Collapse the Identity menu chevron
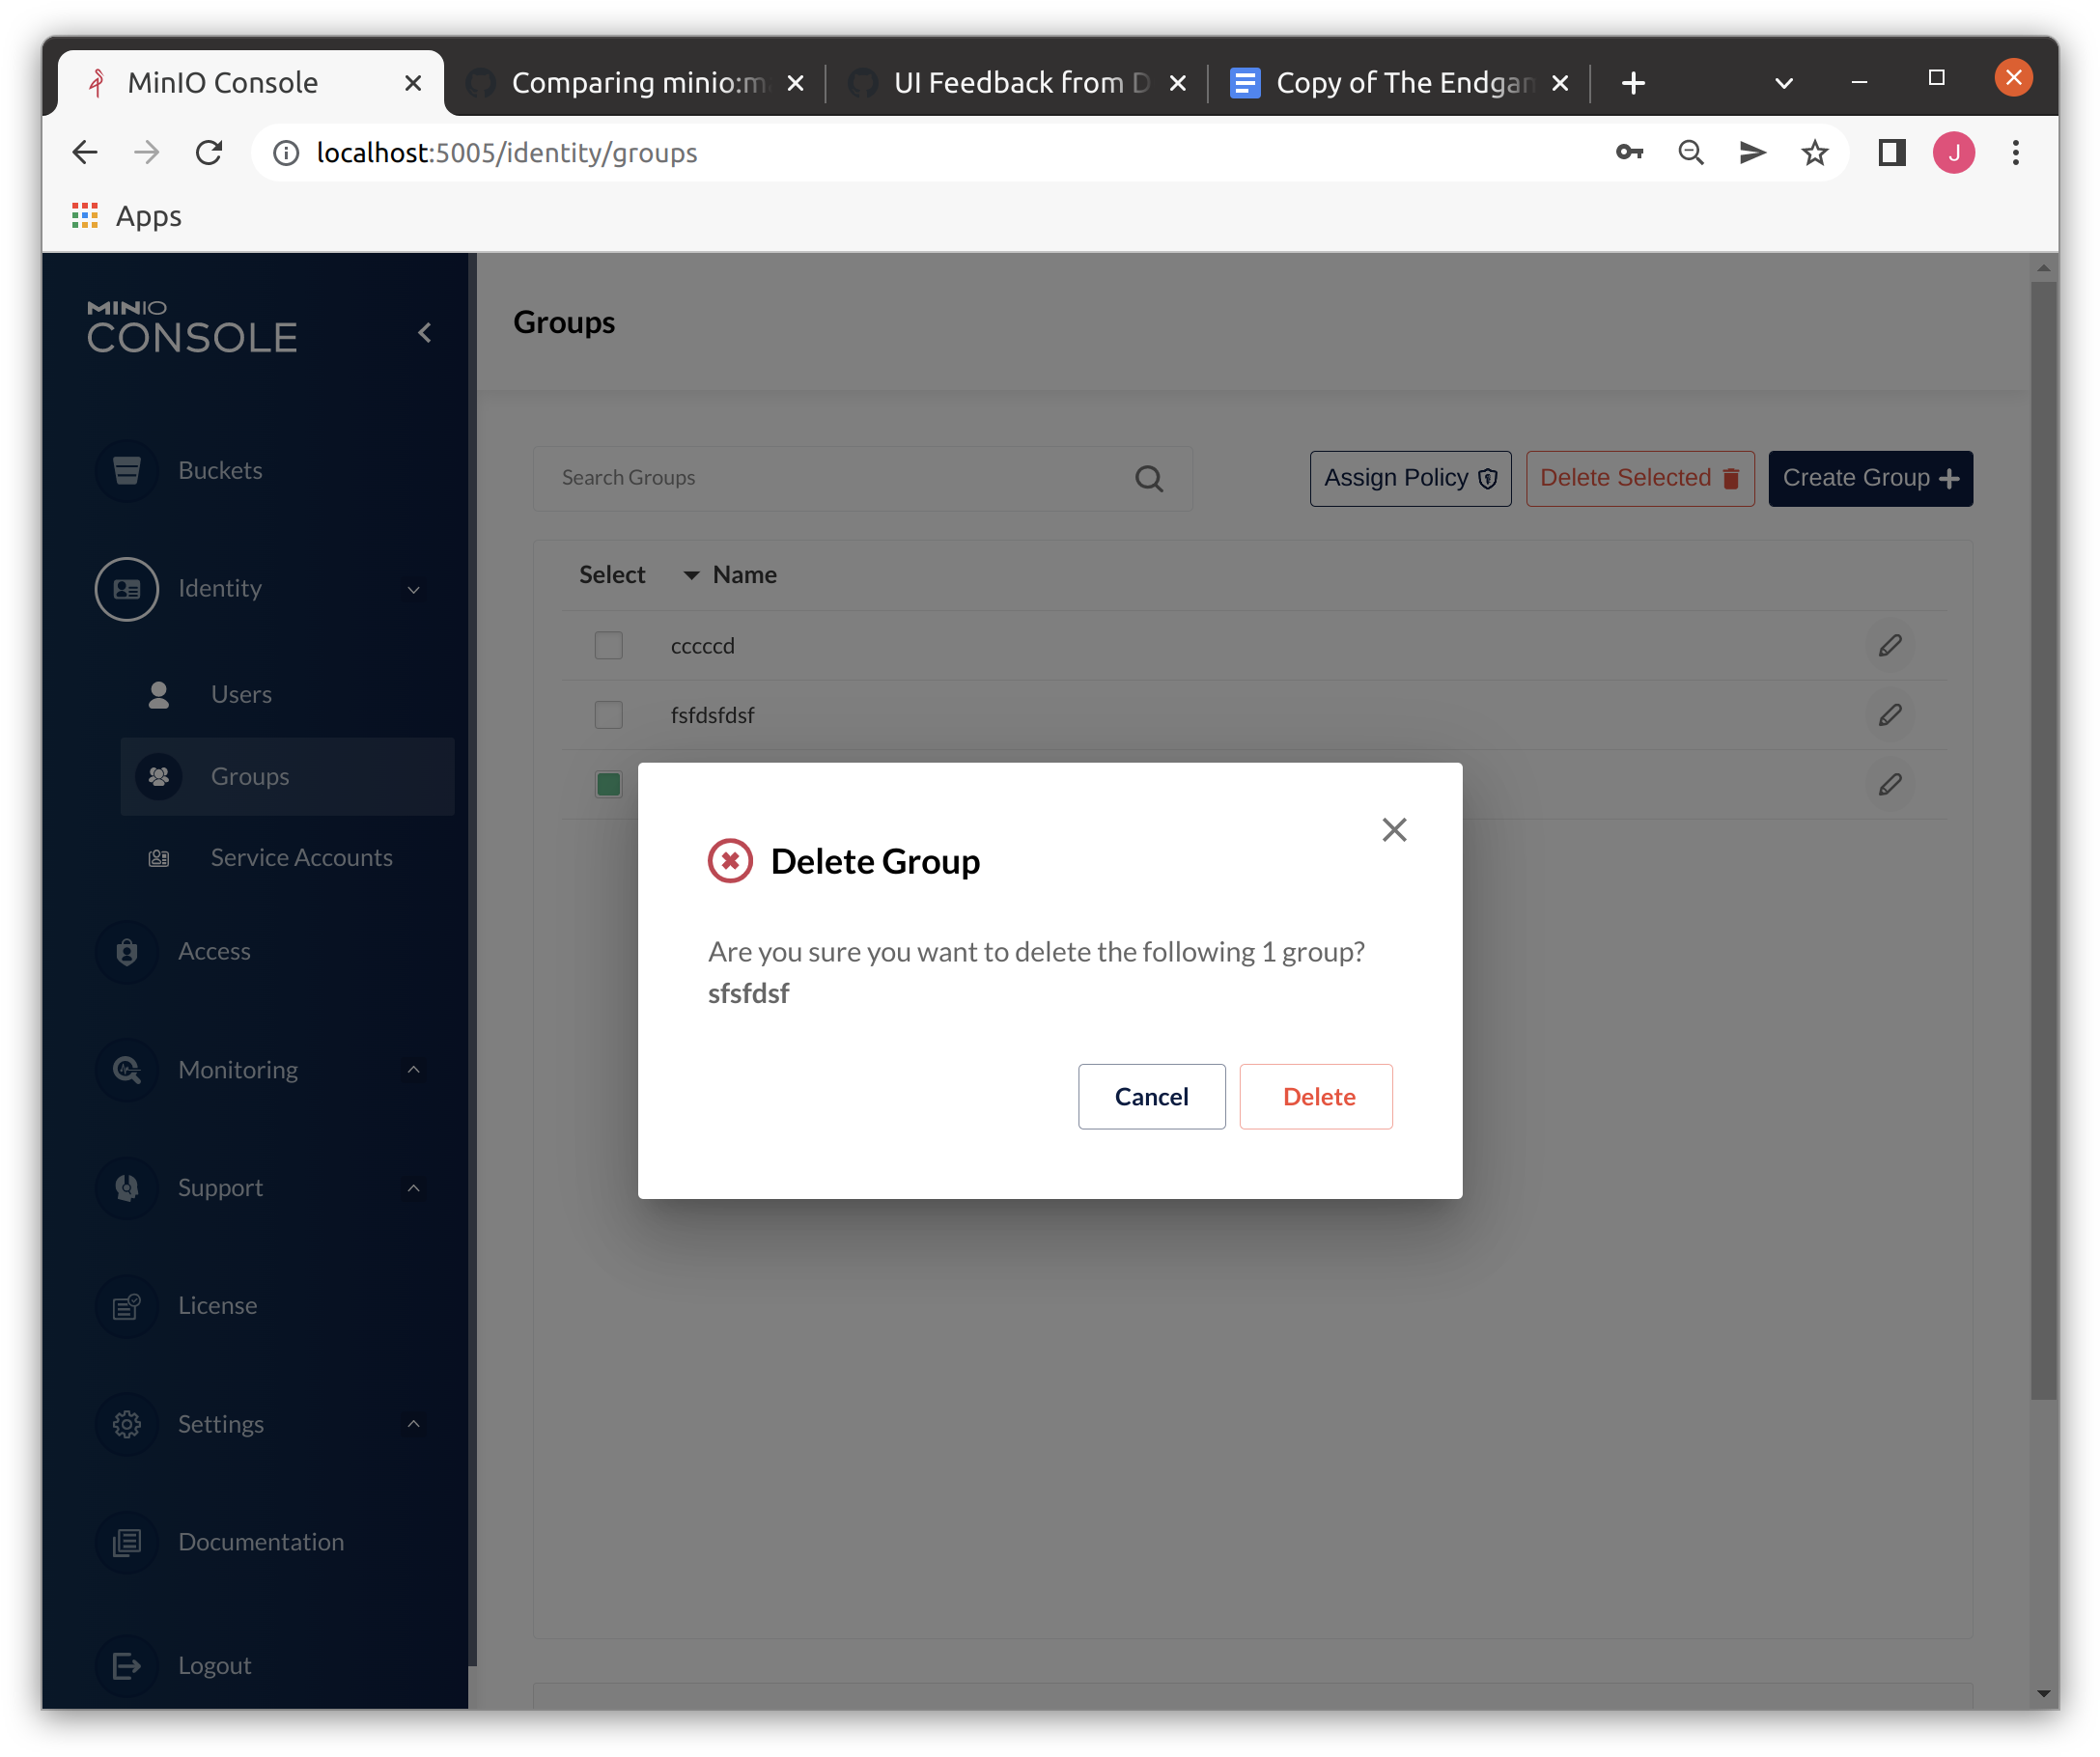This screenshot has height=1757, width=2100. tap(413, 590)
